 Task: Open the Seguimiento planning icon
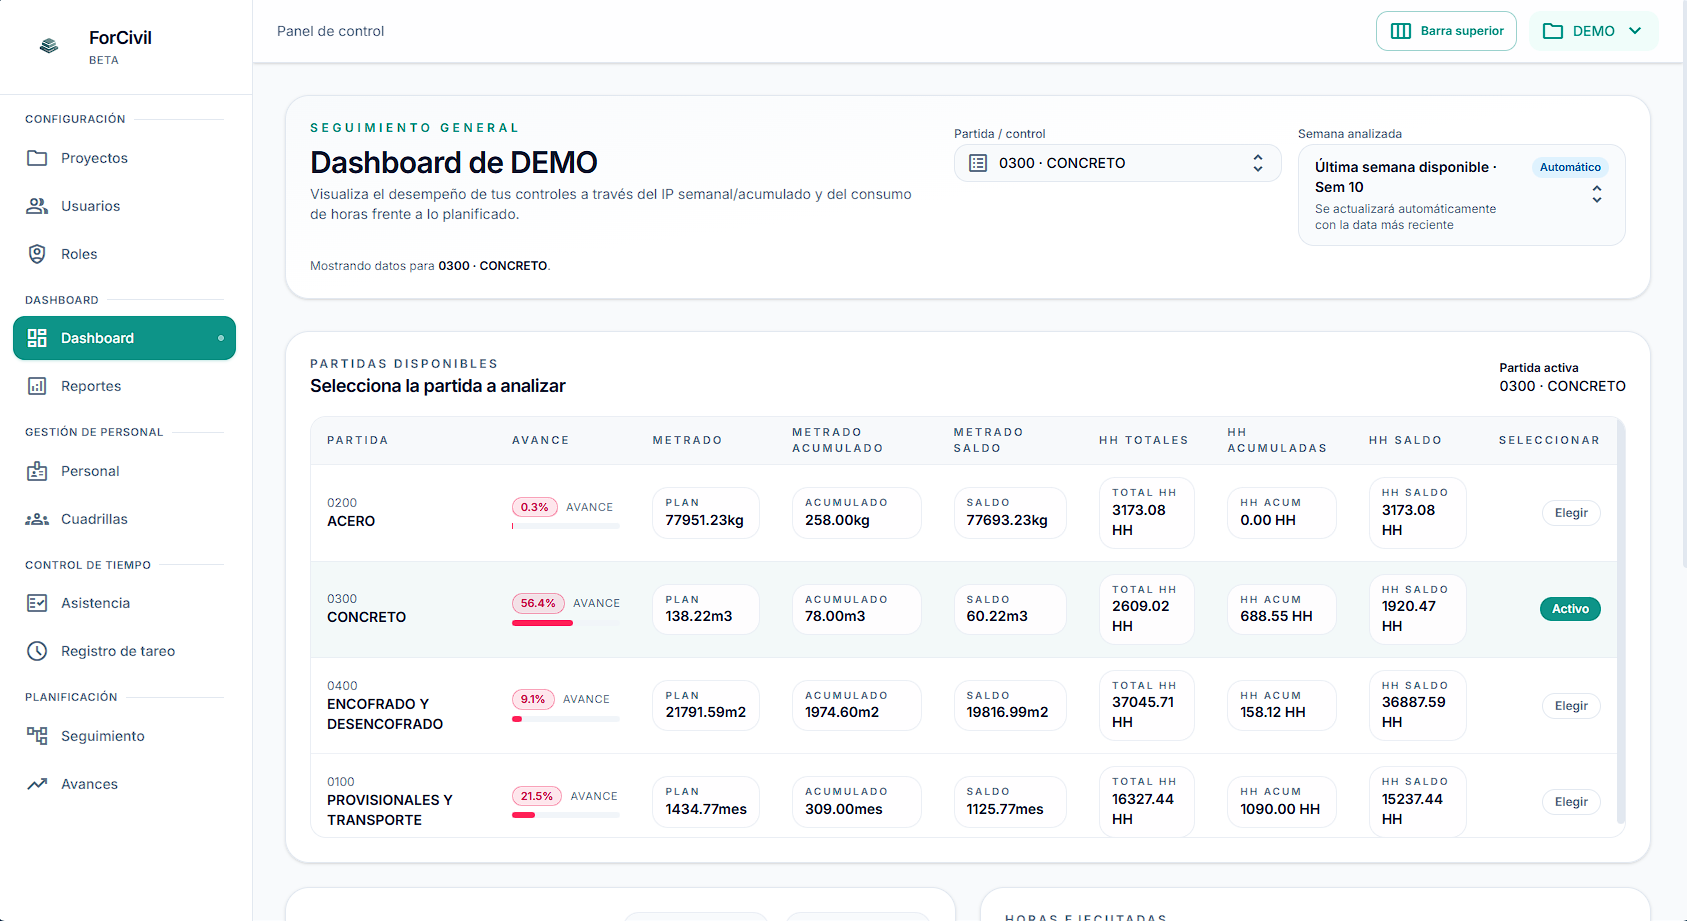(x=37, y=735)
